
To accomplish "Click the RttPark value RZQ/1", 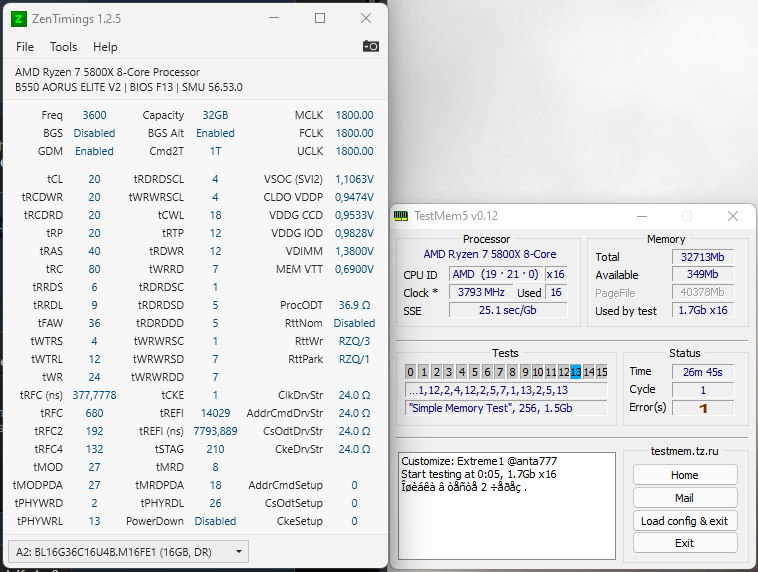I will [x=354, y=359].
